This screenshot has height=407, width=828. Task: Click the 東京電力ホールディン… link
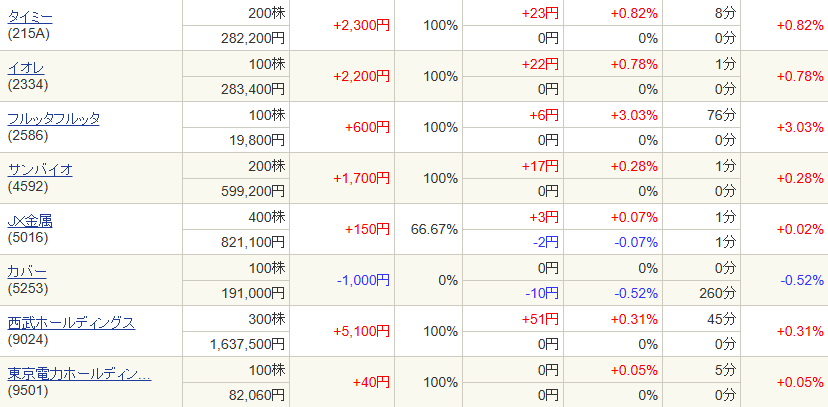(x=80, y=373)
